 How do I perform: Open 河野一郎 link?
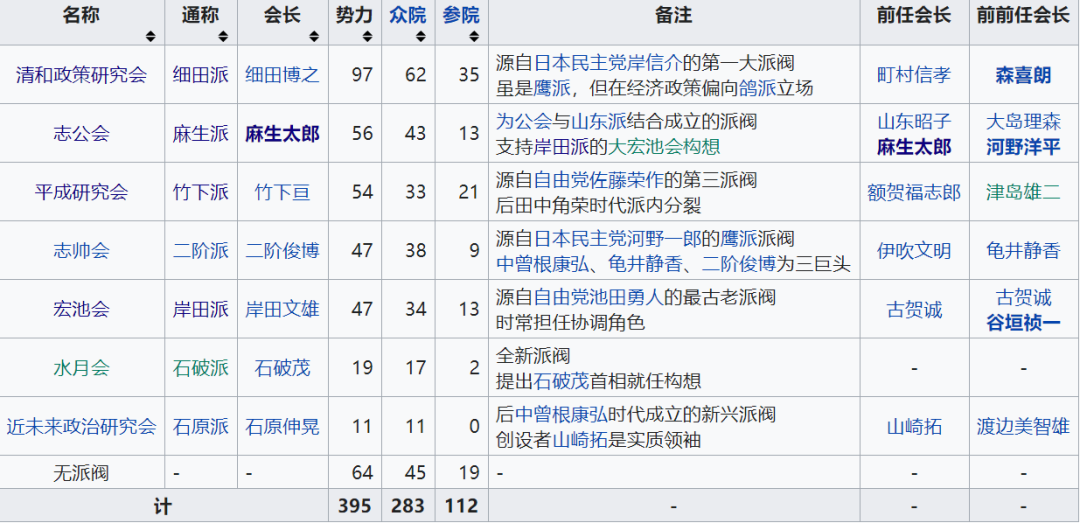[x=663, y=239]
